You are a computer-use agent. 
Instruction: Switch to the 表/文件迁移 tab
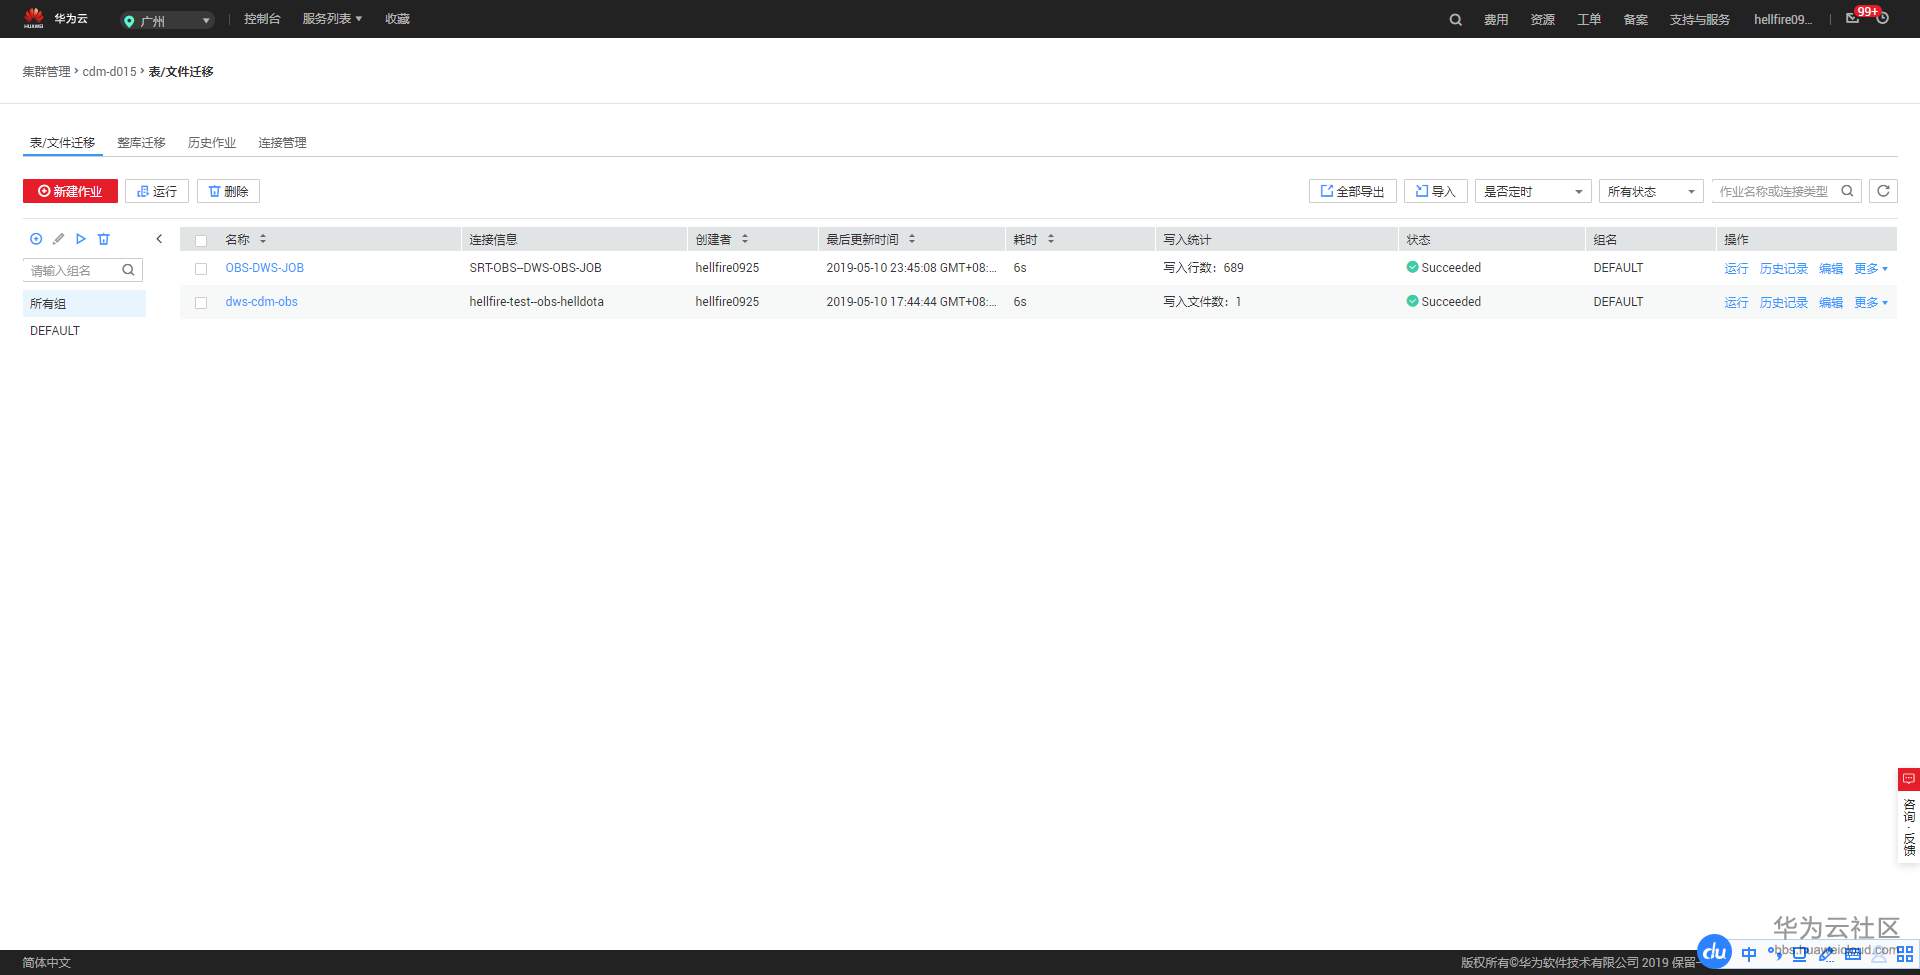[x=62, y=142]
